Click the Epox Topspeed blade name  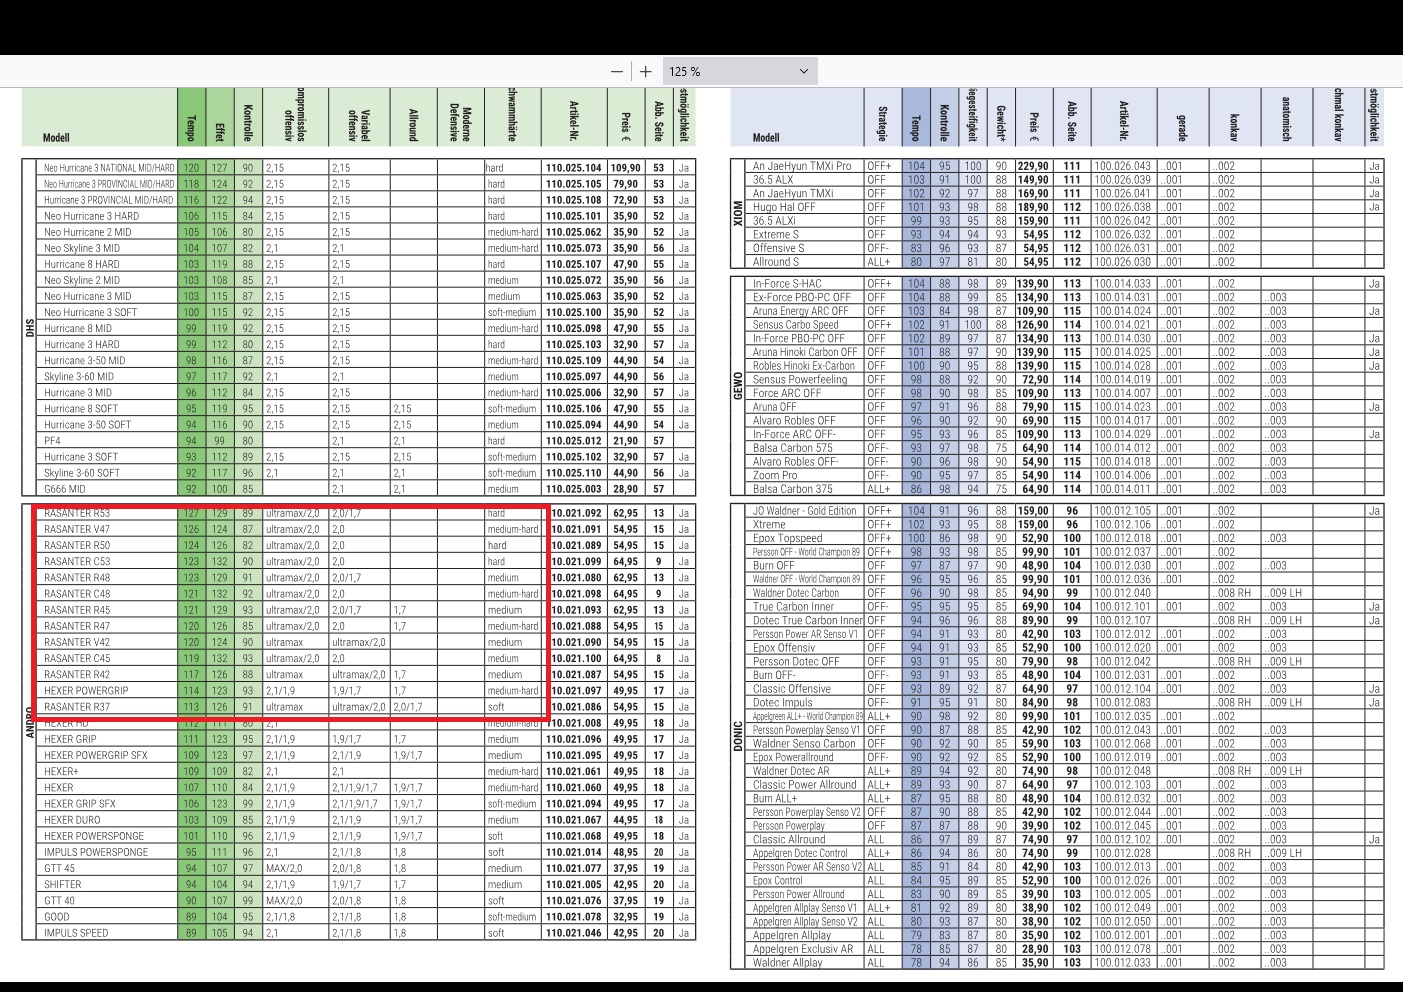pyautogui.click(x=788, y=538)
